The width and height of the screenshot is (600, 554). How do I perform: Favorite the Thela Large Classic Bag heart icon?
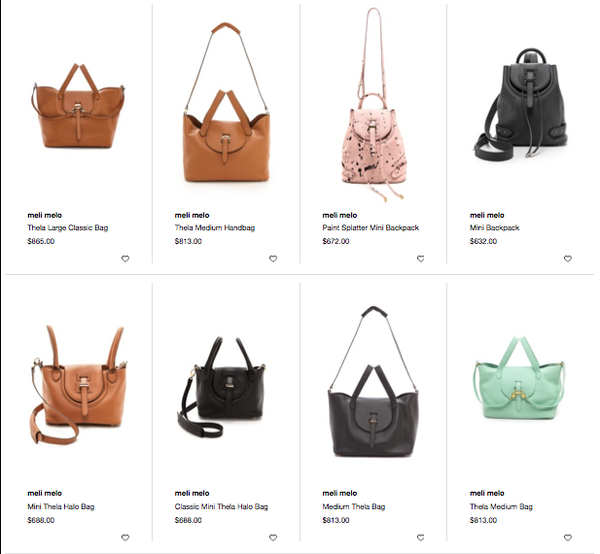pos(125,259)
